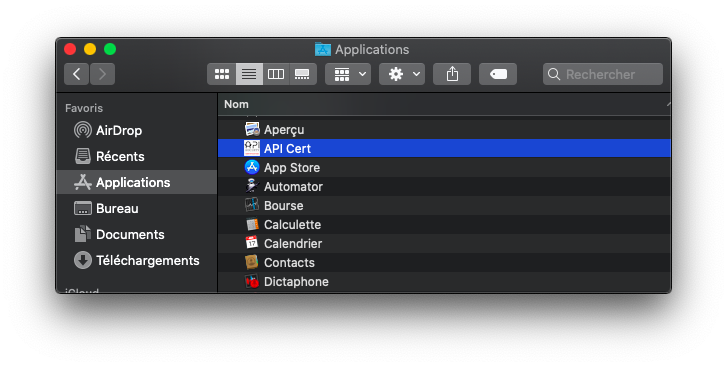Viewport: 727px width, 367px height.
Task: Select the App Store application icon
Action: [252, 167]
